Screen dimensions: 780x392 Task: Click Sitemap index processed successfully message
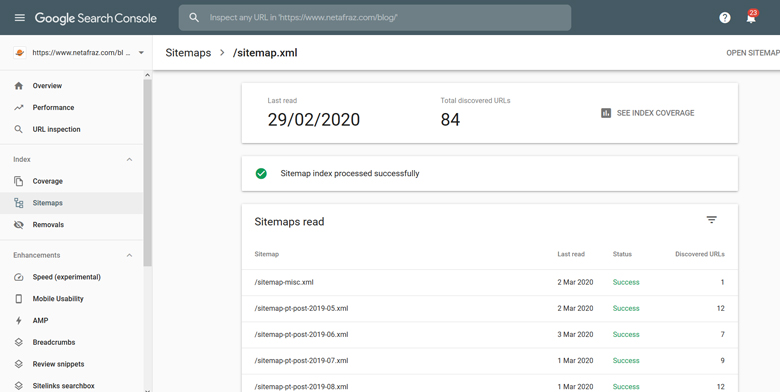pos(350,174)
